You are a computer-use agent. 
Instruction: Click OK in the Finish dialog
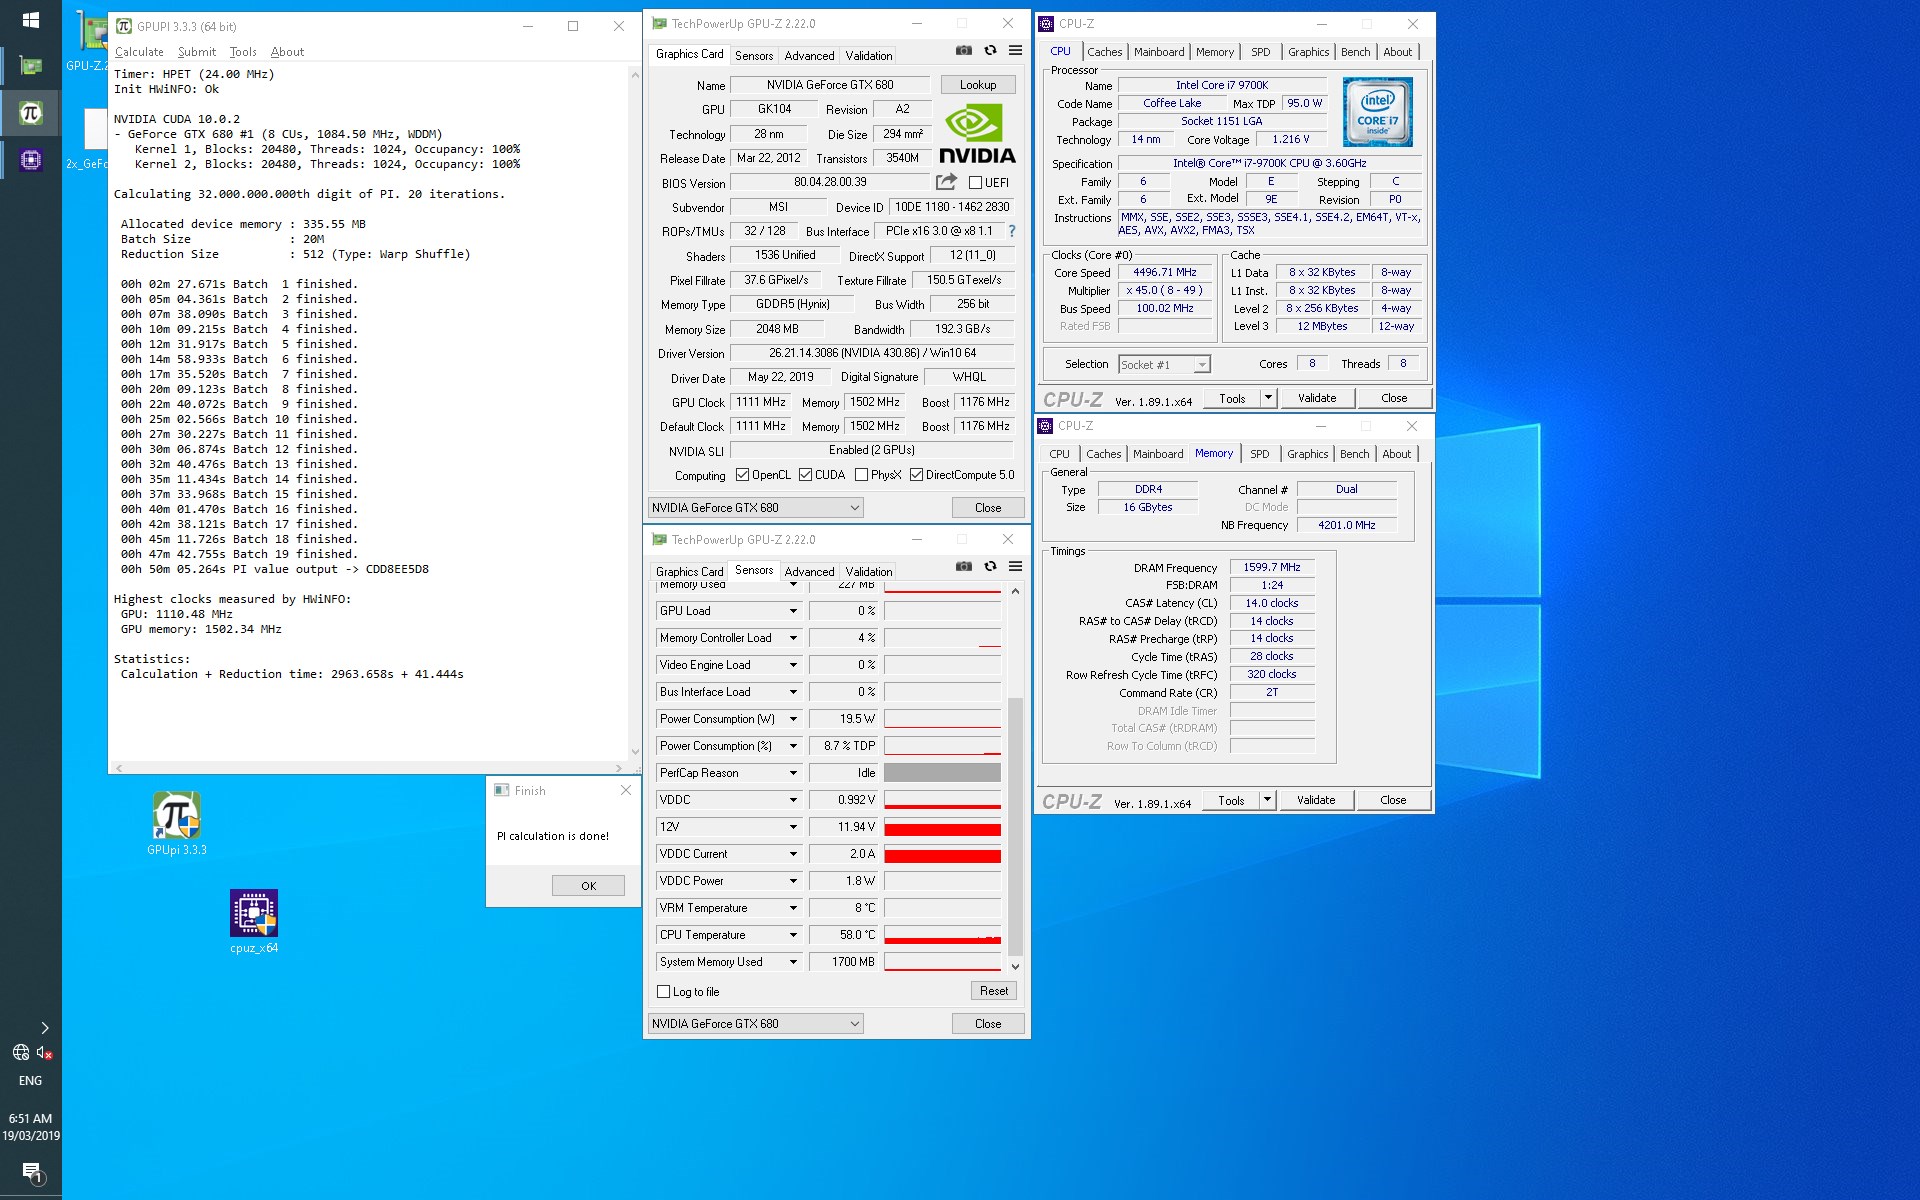click(x=588, y=886)
